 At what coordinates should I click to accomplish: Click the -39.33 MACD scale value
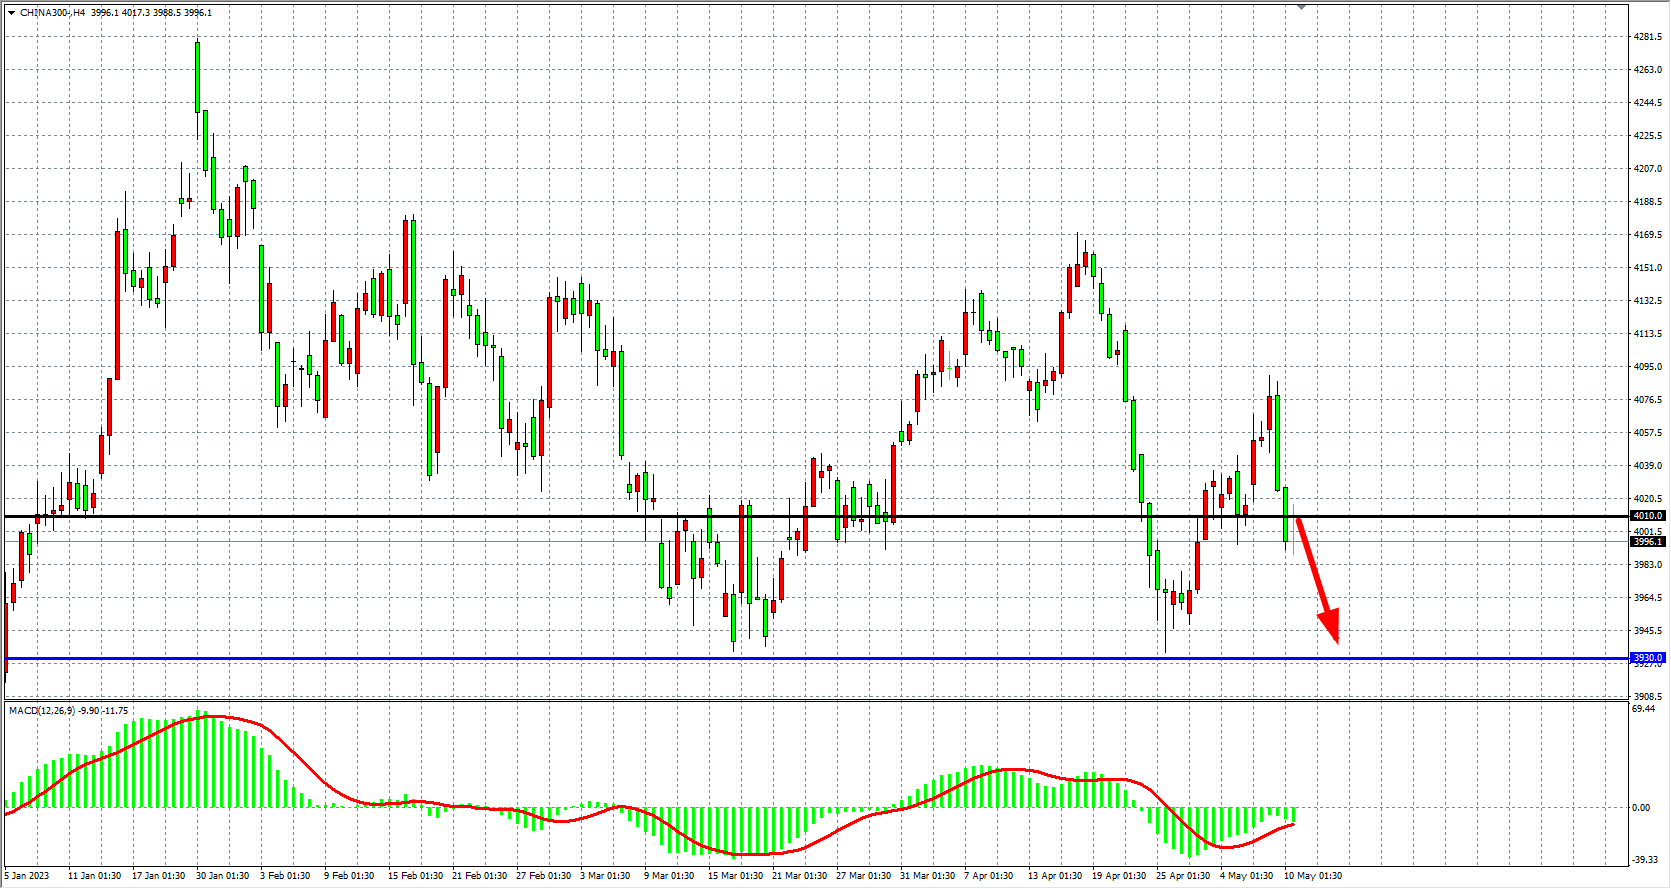point(1644,860)
